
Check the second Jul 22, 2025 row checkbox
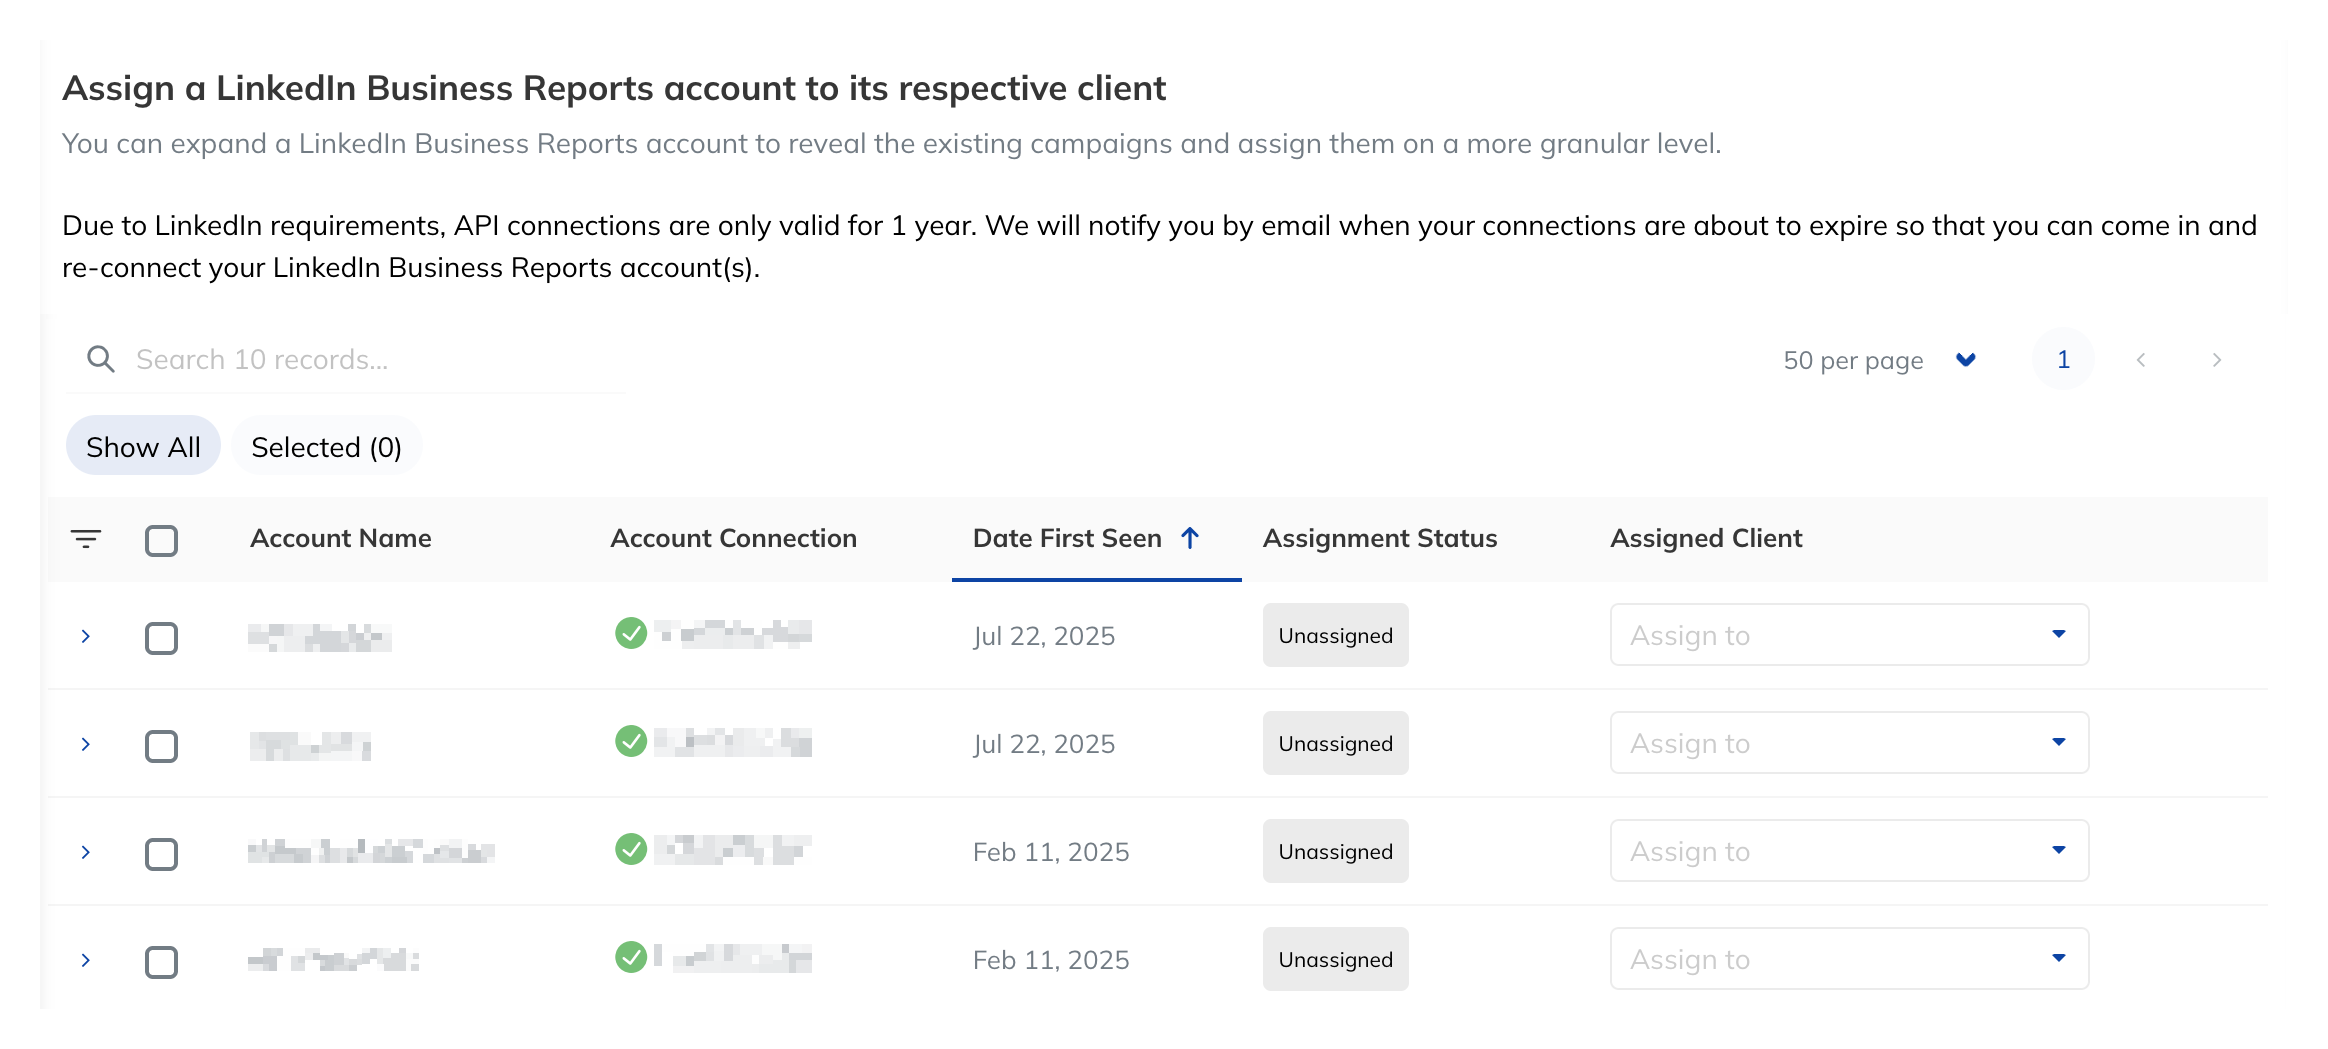[x=161, y=746]
